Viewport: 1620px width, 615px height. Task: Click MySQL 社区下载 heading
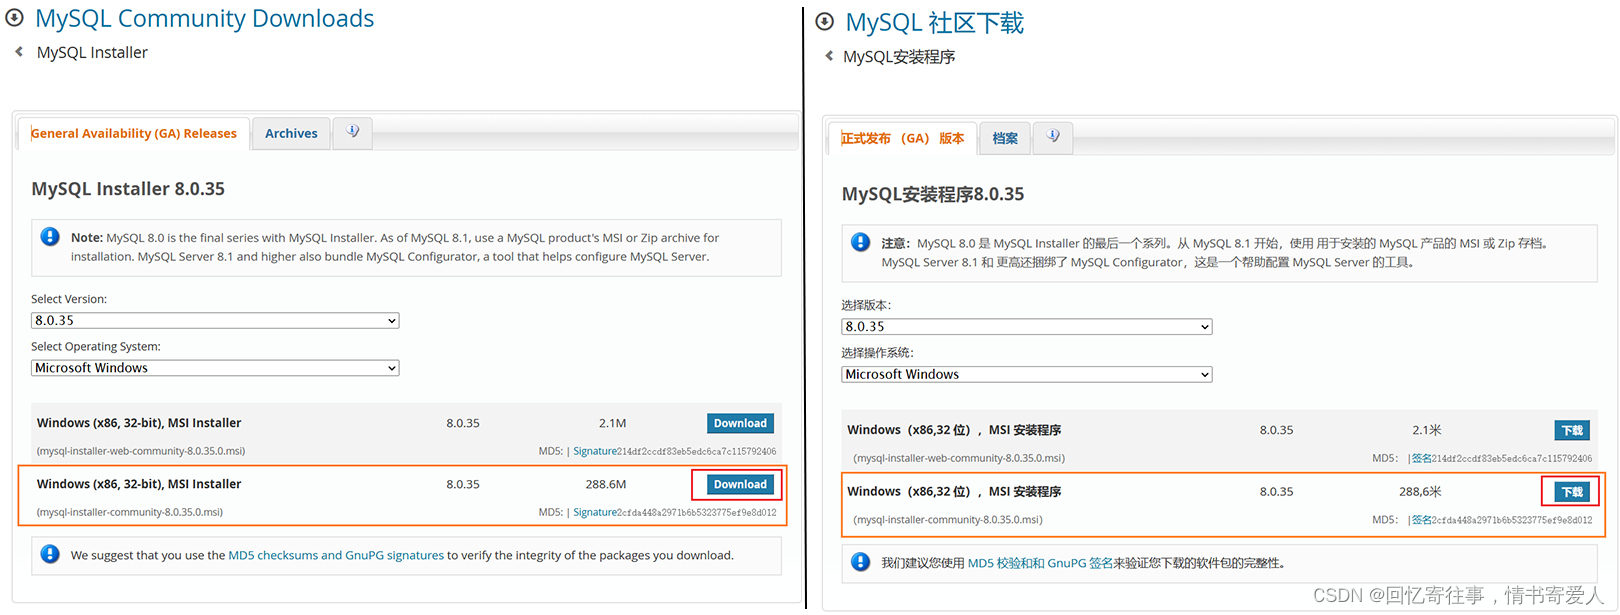click(934, 23)
